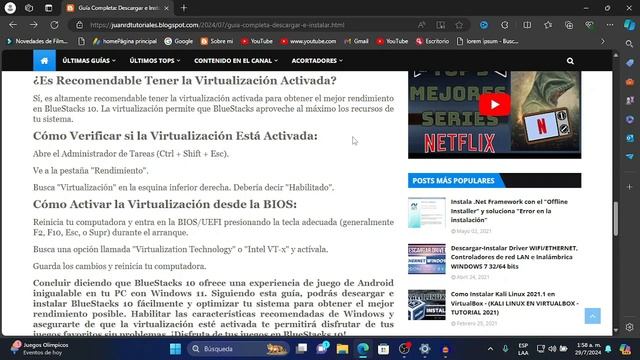Viewport: 640px width, 360px height.
Task: Go forward in browser history
Action: (33, 25)
